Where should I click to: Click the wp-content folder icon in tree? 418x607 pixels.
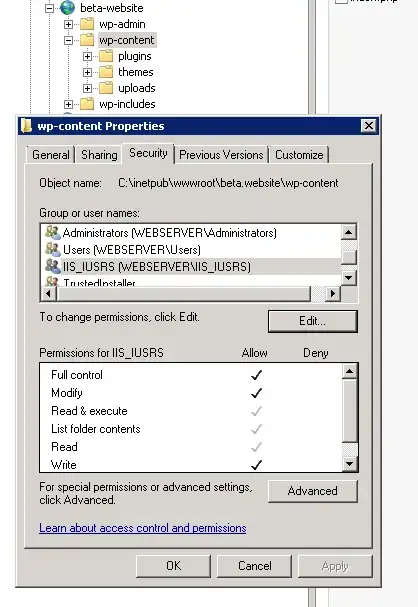(x=87, y=40)
